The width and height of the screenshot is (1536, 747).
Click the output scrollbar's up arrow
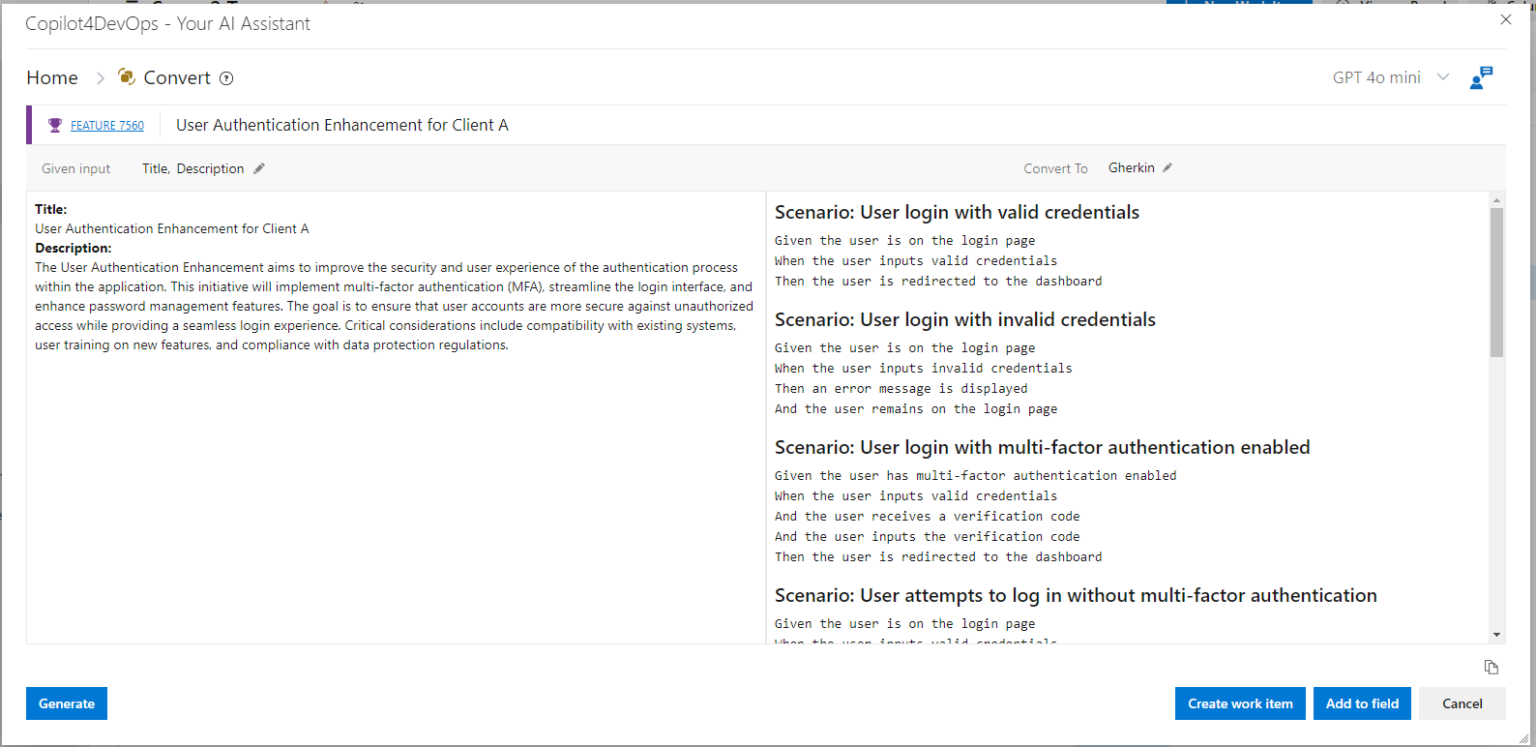pyautogui.click(x=1497, y=200)
